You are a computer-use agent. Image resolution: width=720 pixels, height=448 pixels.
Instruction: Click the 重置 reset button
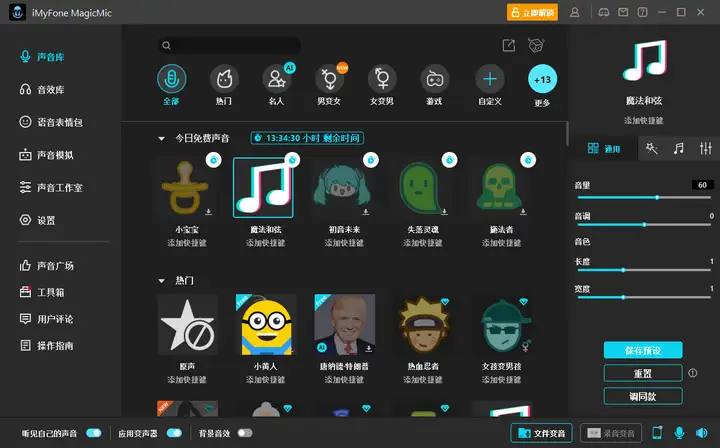(643, 373)
